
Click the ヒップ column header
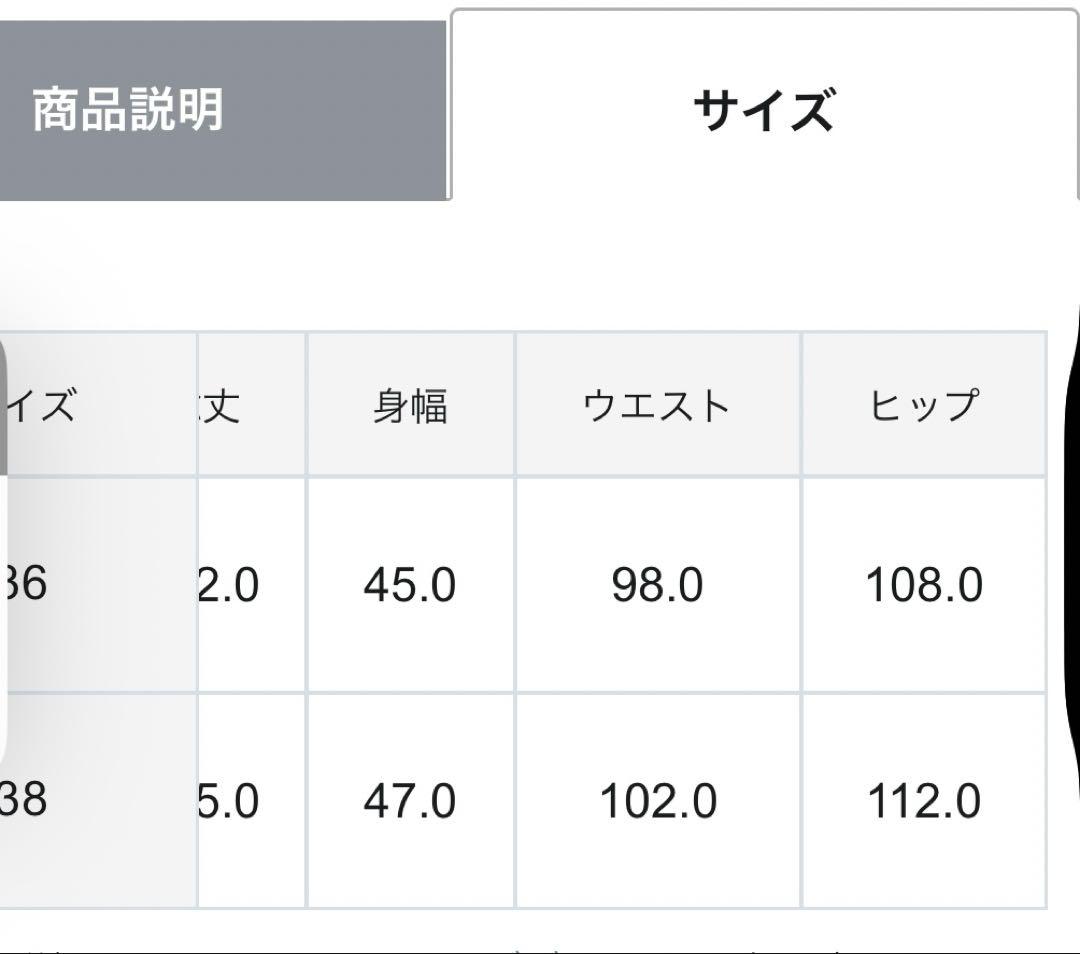925,405
